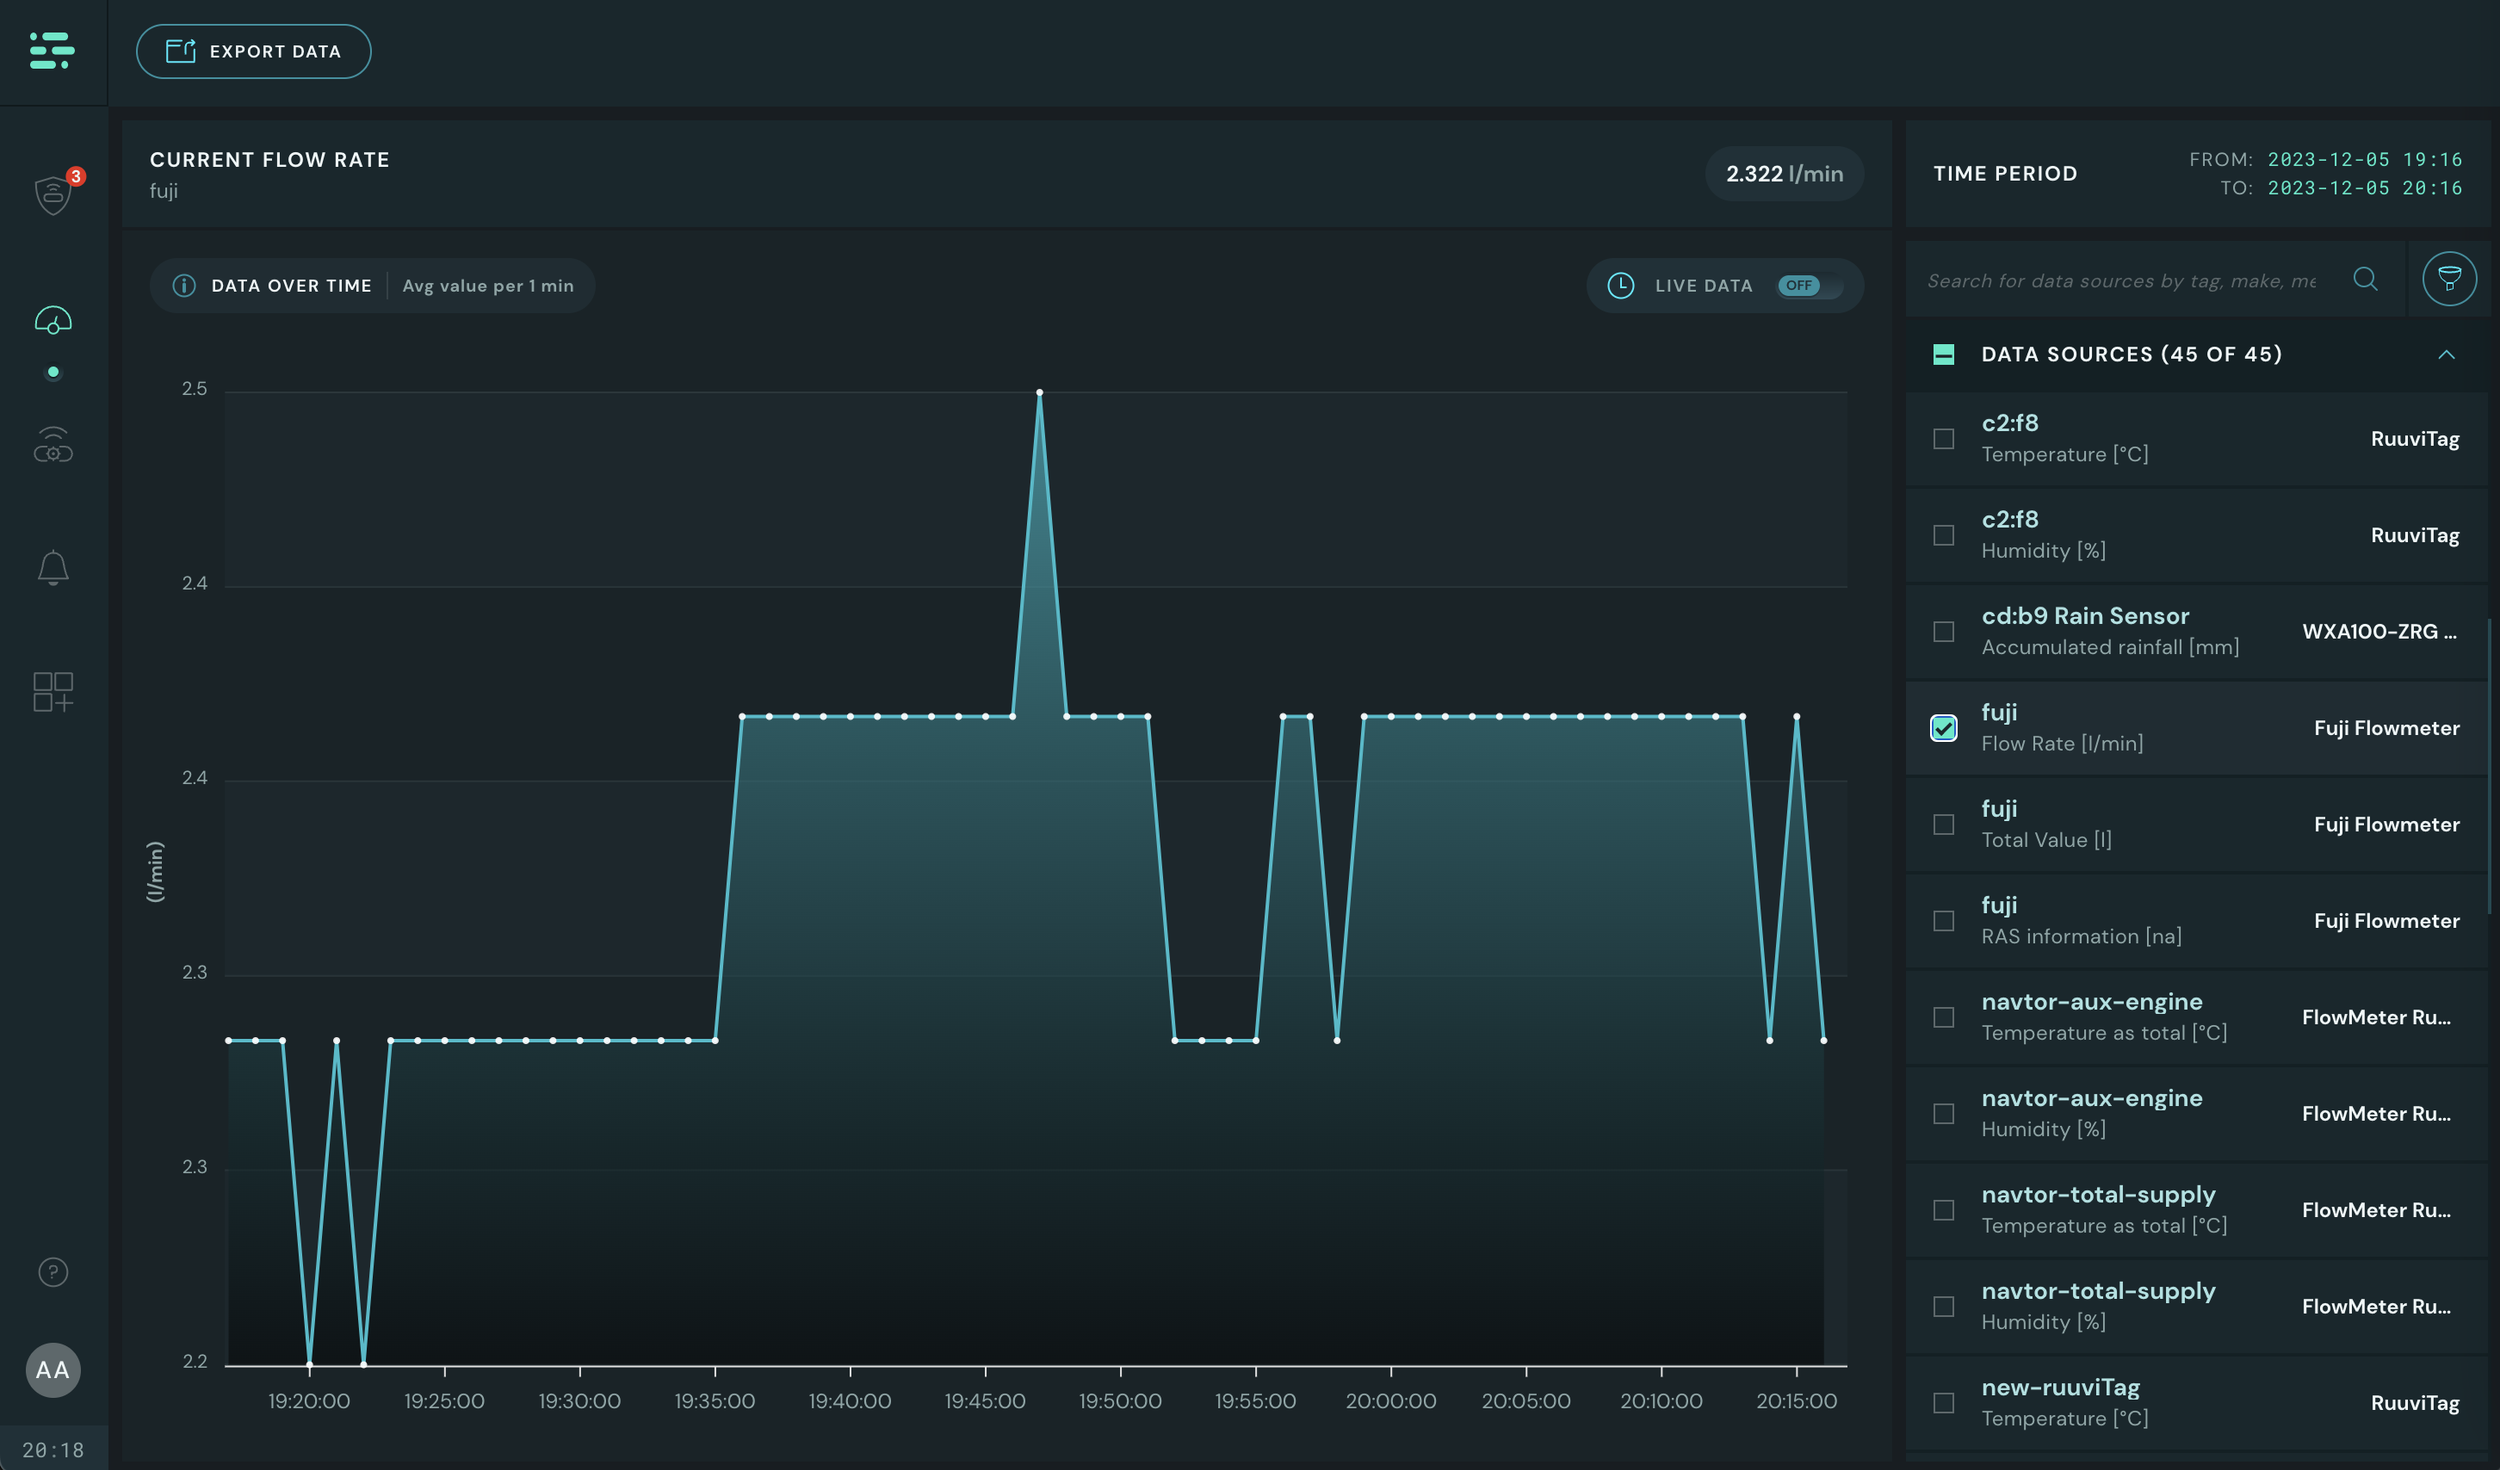Click the chart peak data point at 2.5
The width and height of the screenshot is (2500, 1470).
(x=1039, y=392)
